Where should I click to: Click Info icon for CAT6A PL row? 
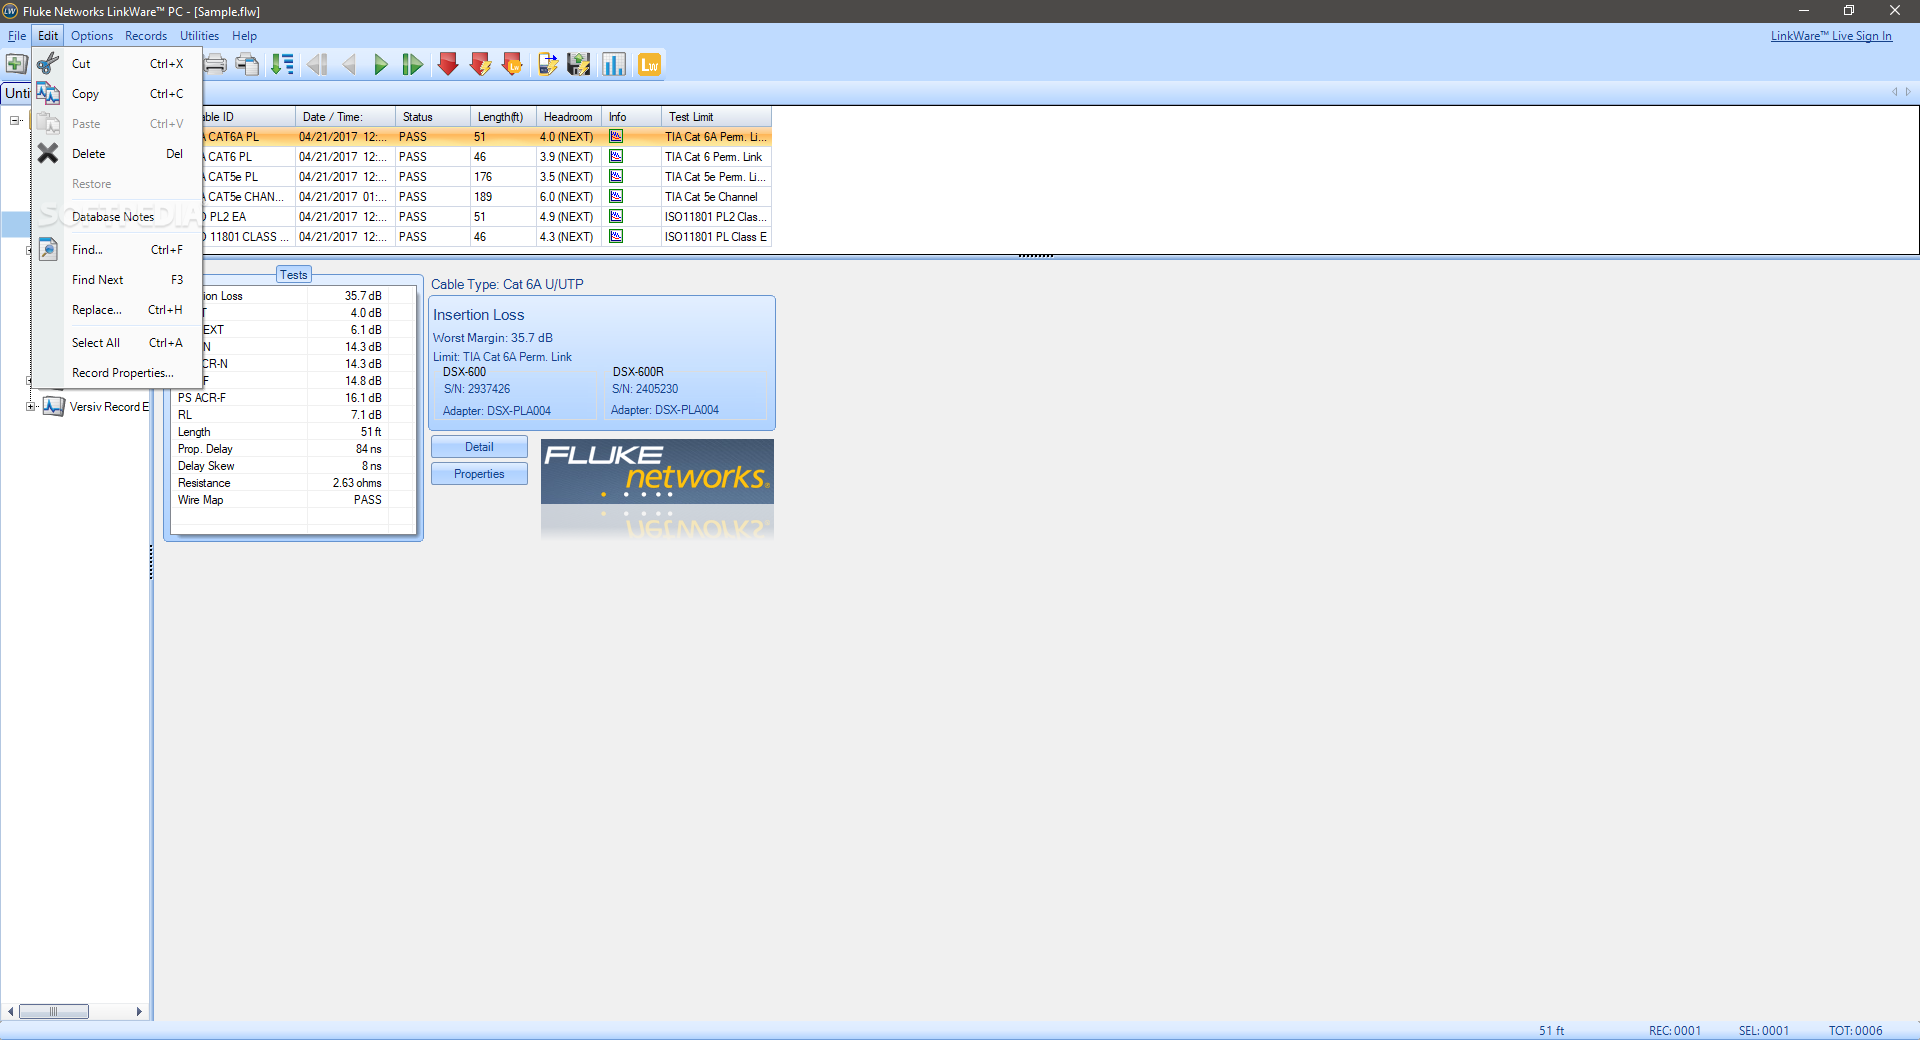[x=616, y=137]
